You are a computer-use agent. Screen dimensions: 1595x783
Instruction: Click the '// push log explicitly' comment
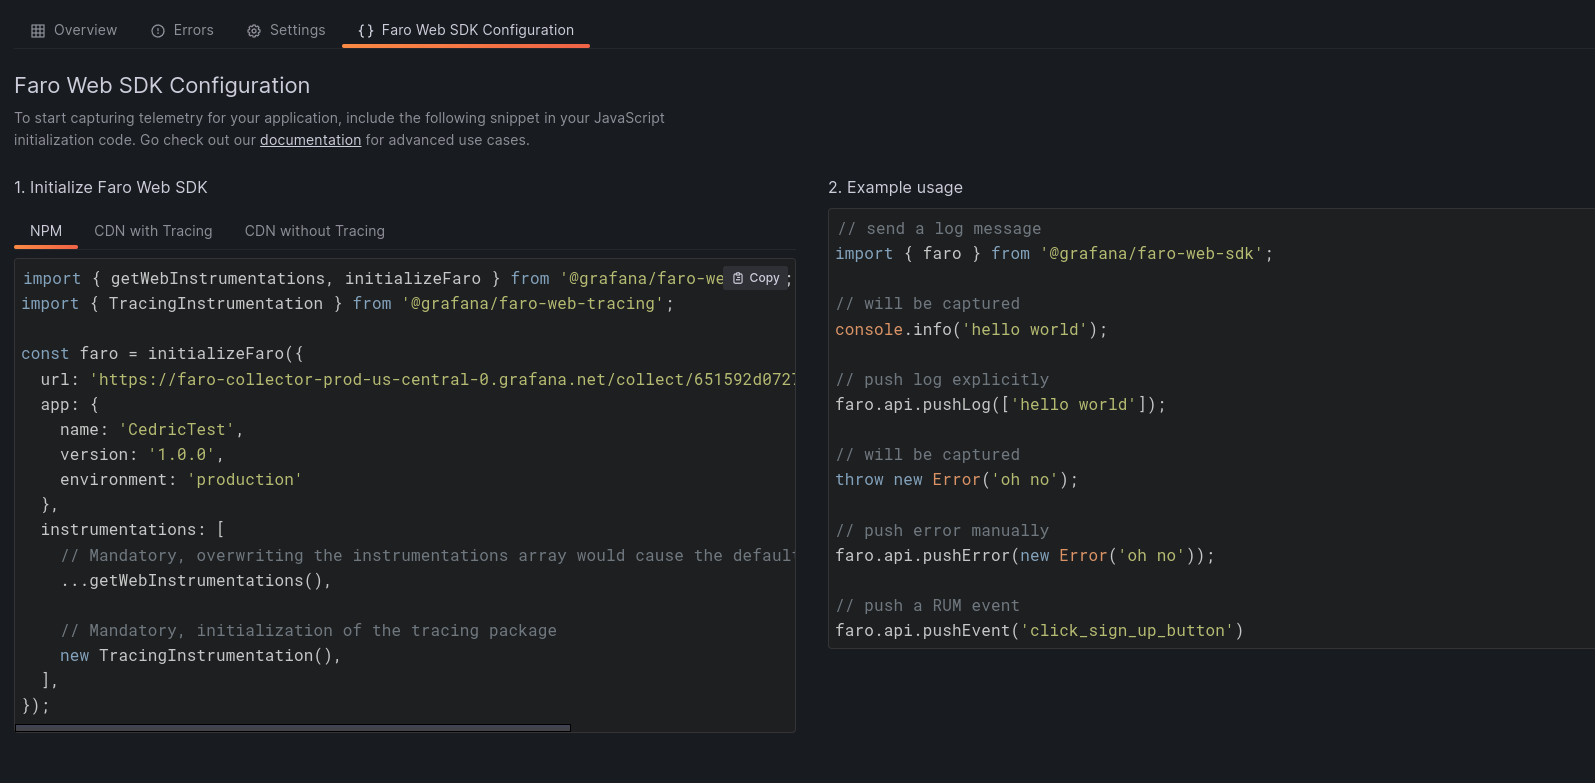click(943, 380)
